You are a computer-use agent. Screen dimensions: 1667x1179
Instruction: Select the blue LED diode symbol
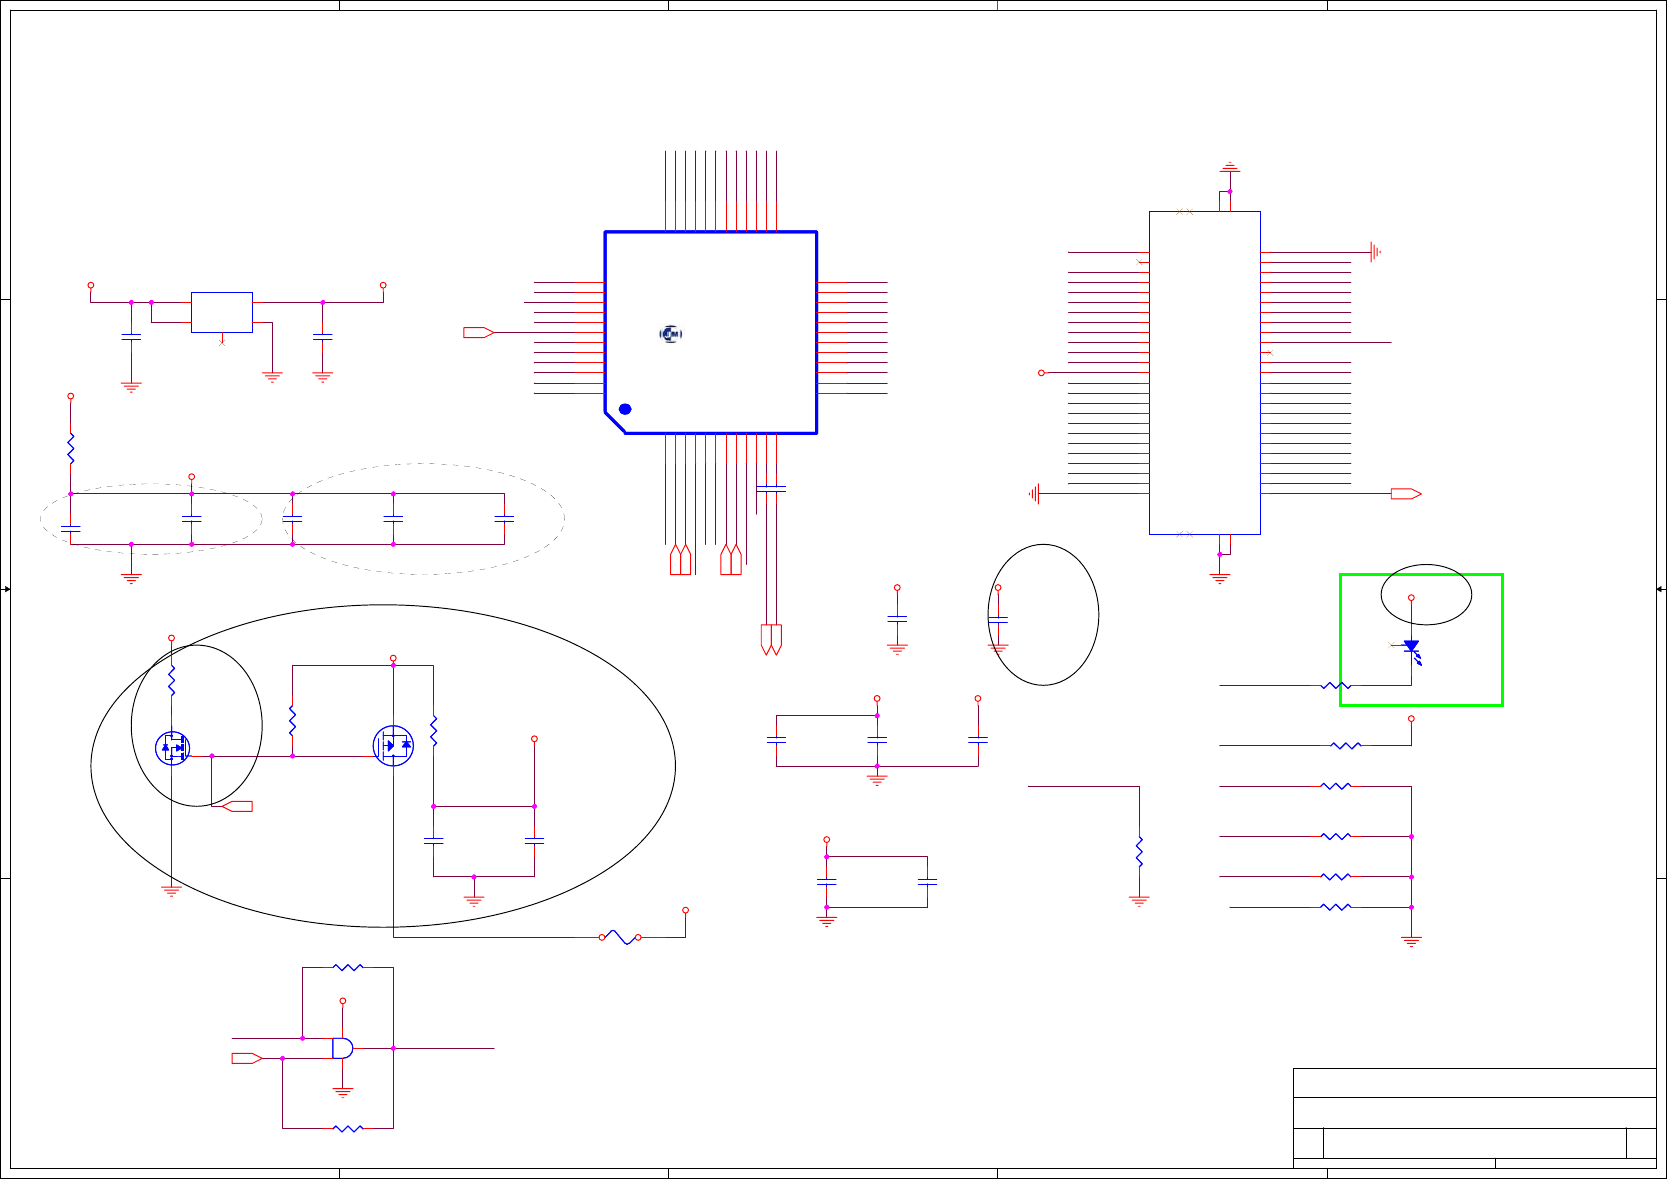1412,651
